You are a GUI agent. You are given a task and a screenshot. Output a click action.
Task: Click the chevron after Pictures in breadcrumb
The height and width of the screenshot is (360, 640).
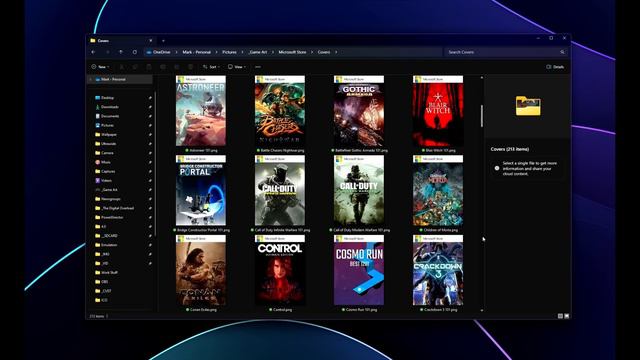click(x=242, y=52)
